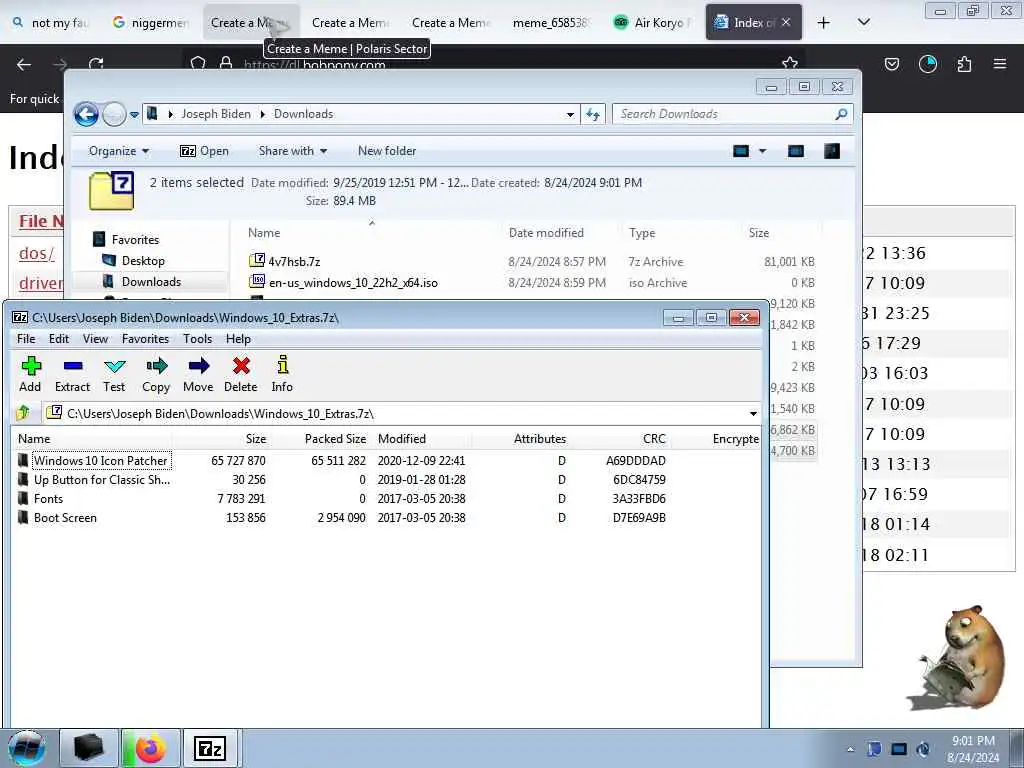This screenshot has height=768, width=1024.
Task: Select the Joseph Biden breadcrumb in Explorer
Action: click(x=216, y=114)
